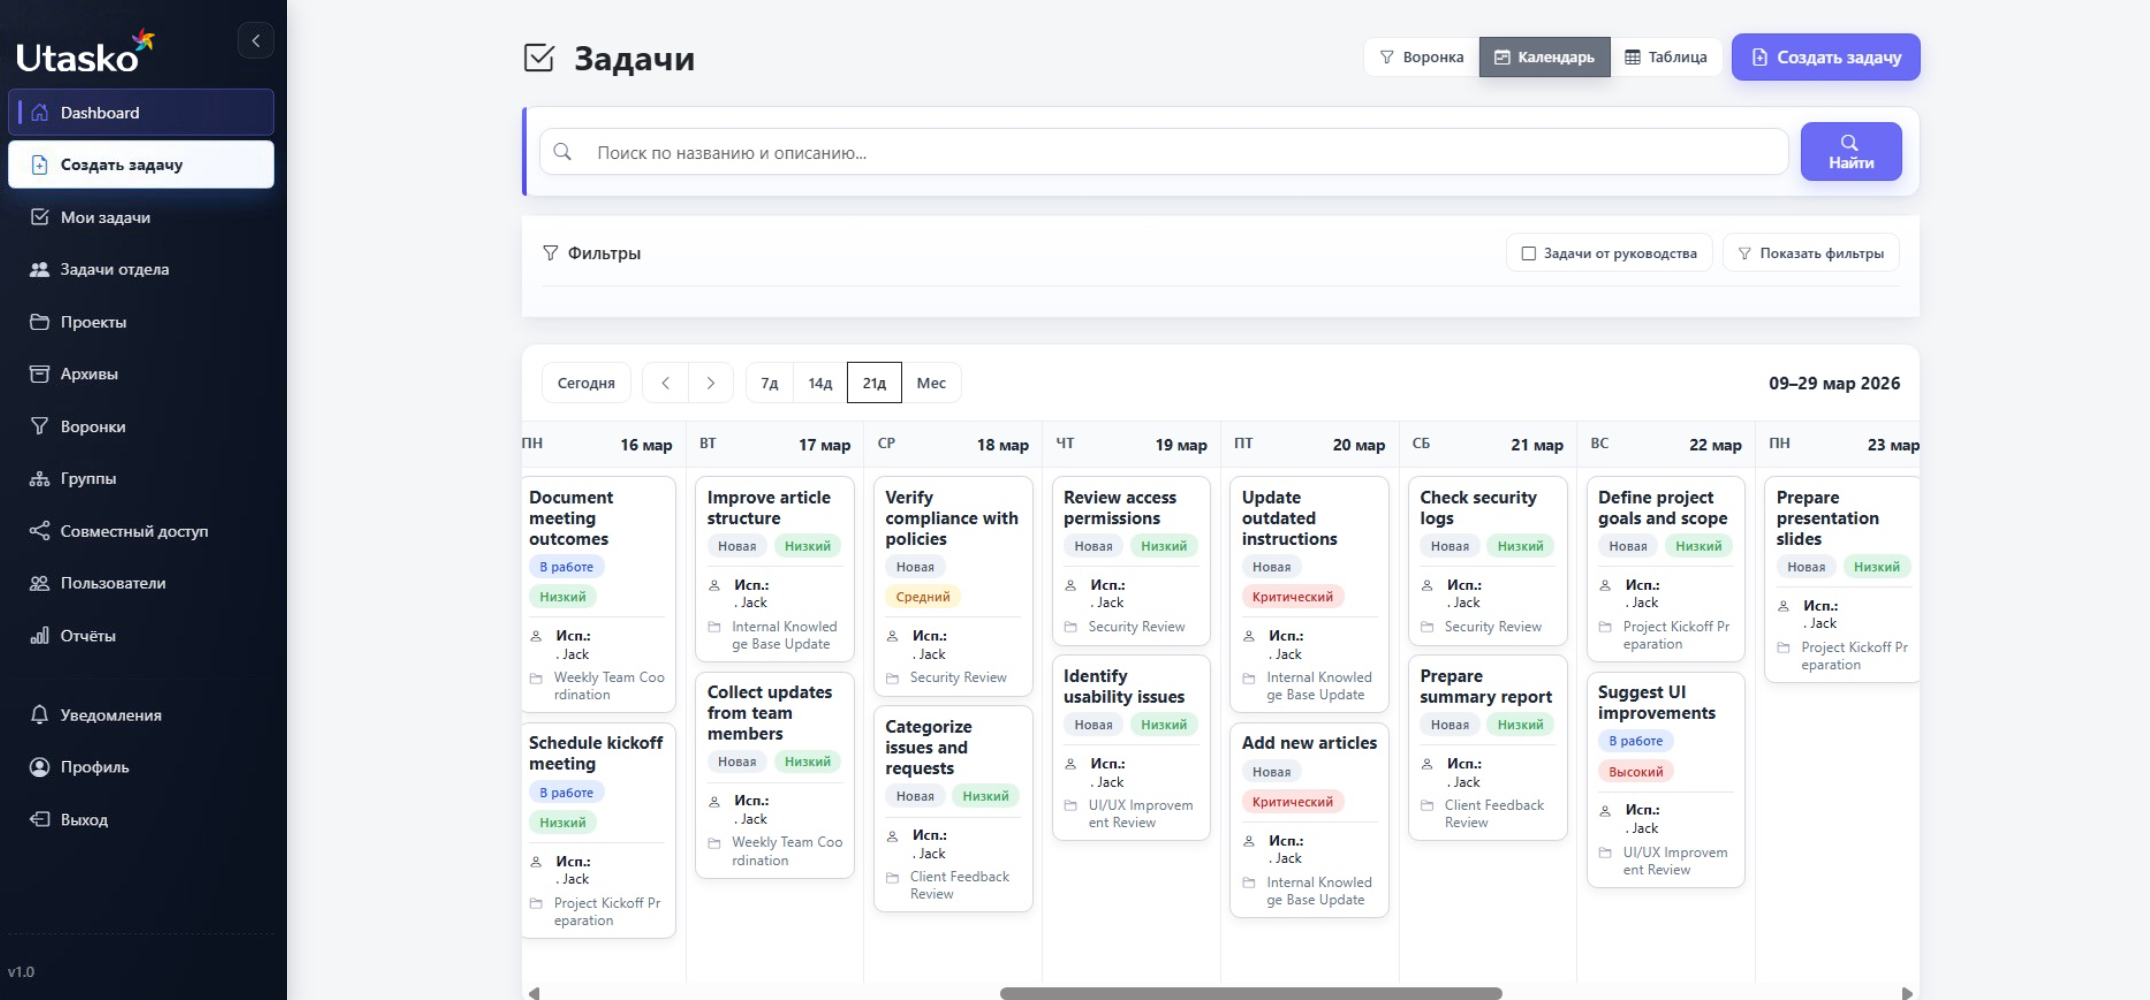Select the Проекты folder icon in sidebar
The height and width of the screenshot is (1000, 2150).
tap(40, 322)
